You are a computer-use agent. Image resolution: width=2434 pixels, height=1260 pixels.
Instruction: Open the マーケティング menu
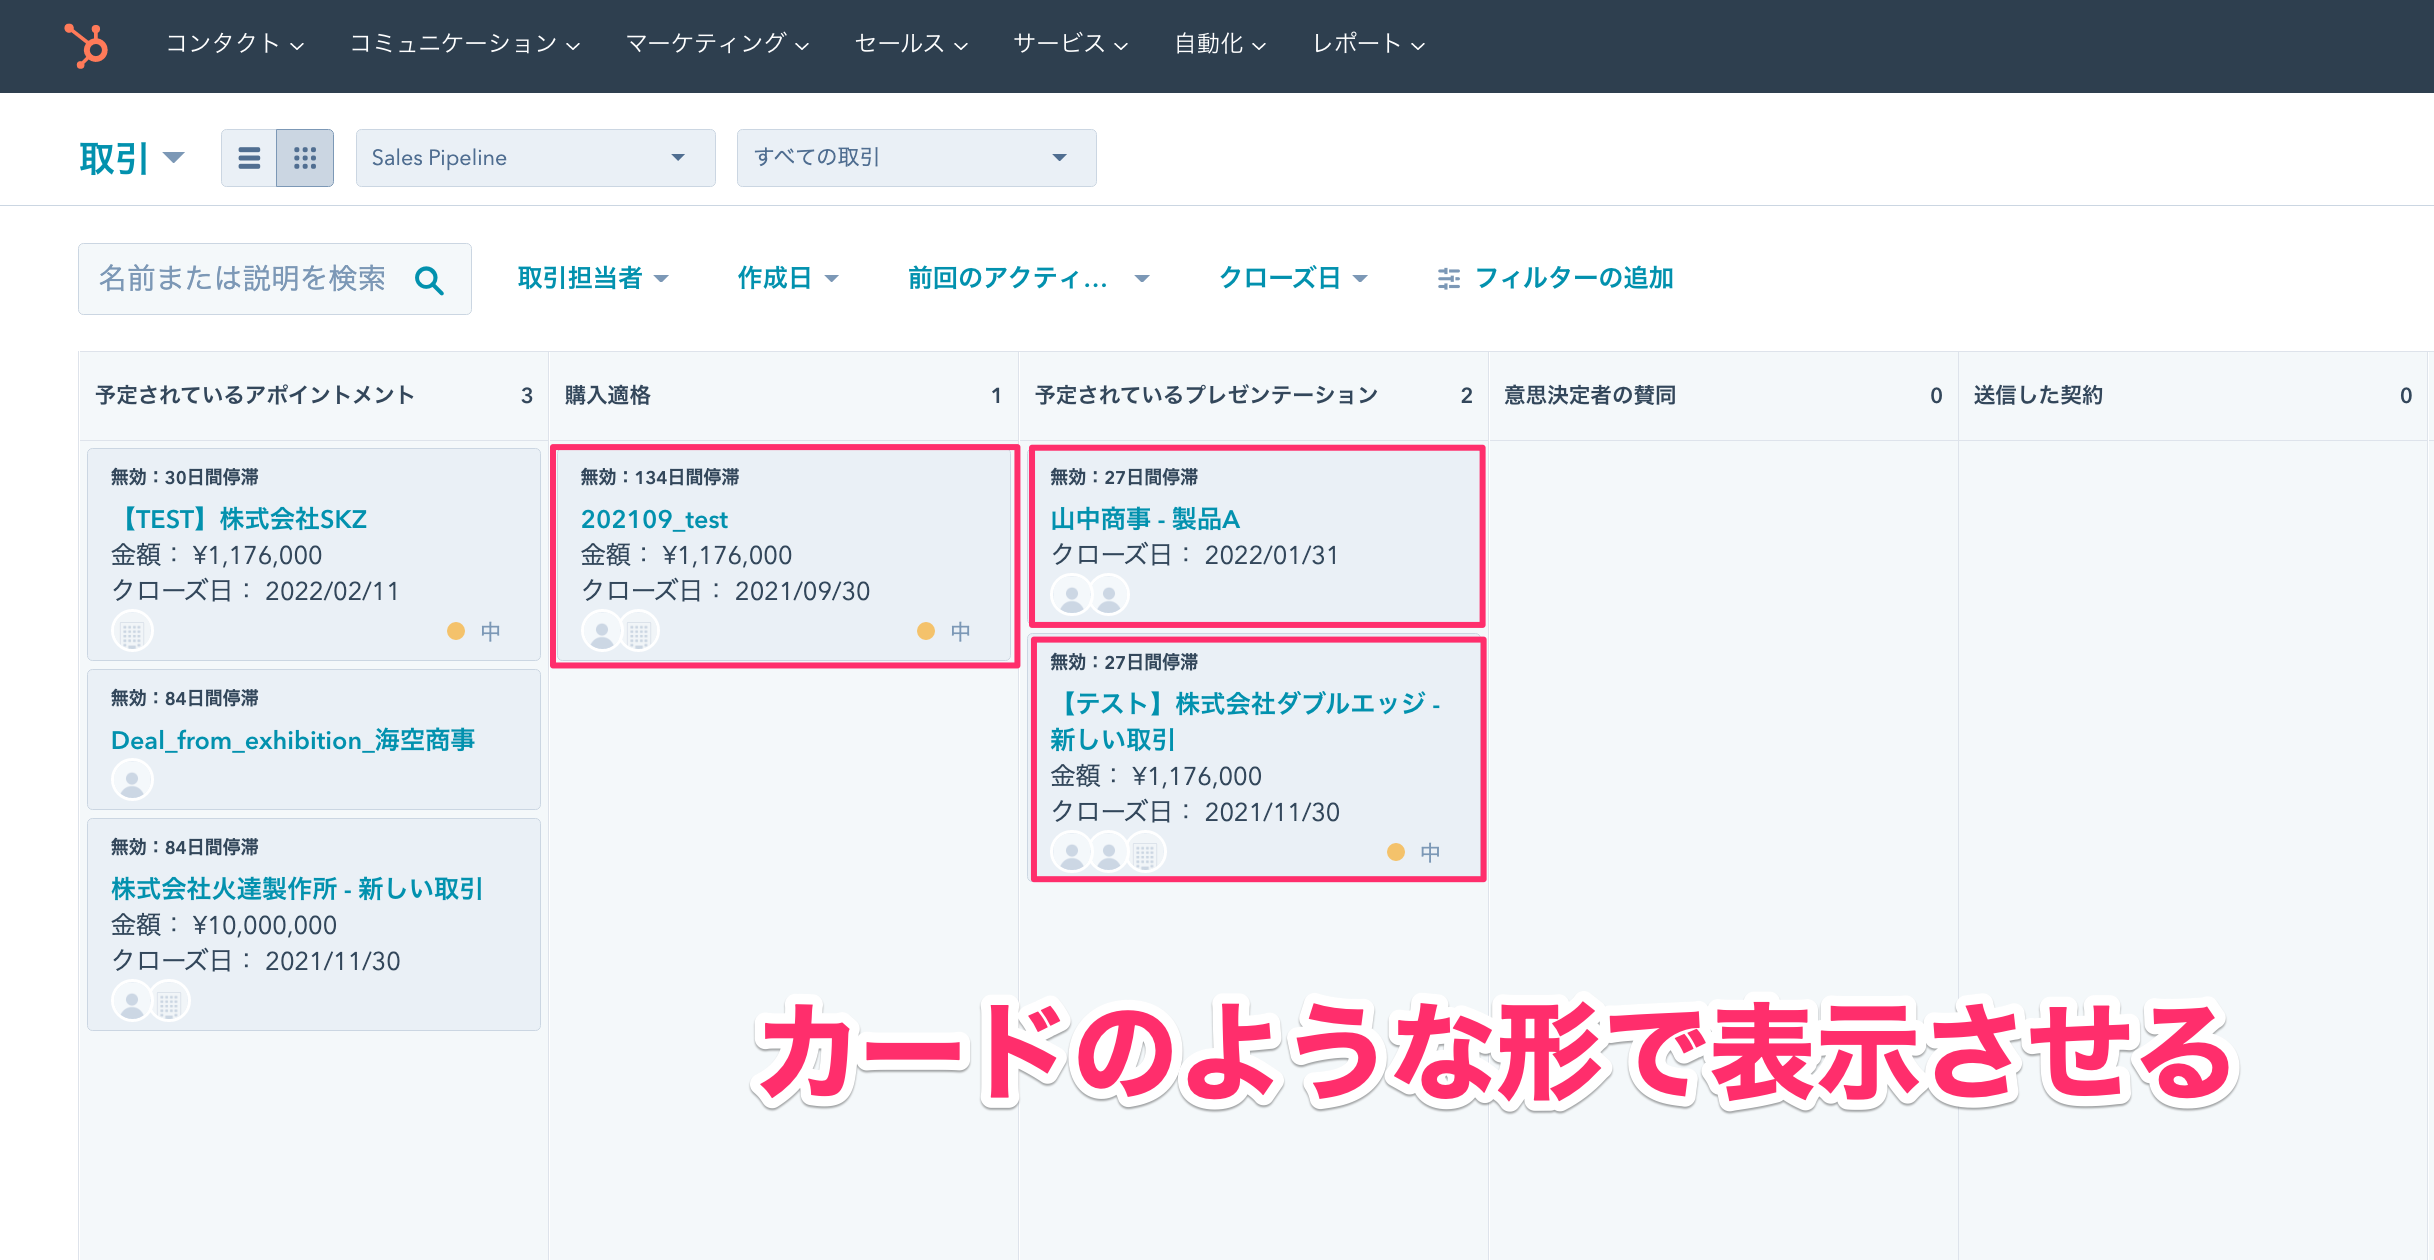coord(717,44)
